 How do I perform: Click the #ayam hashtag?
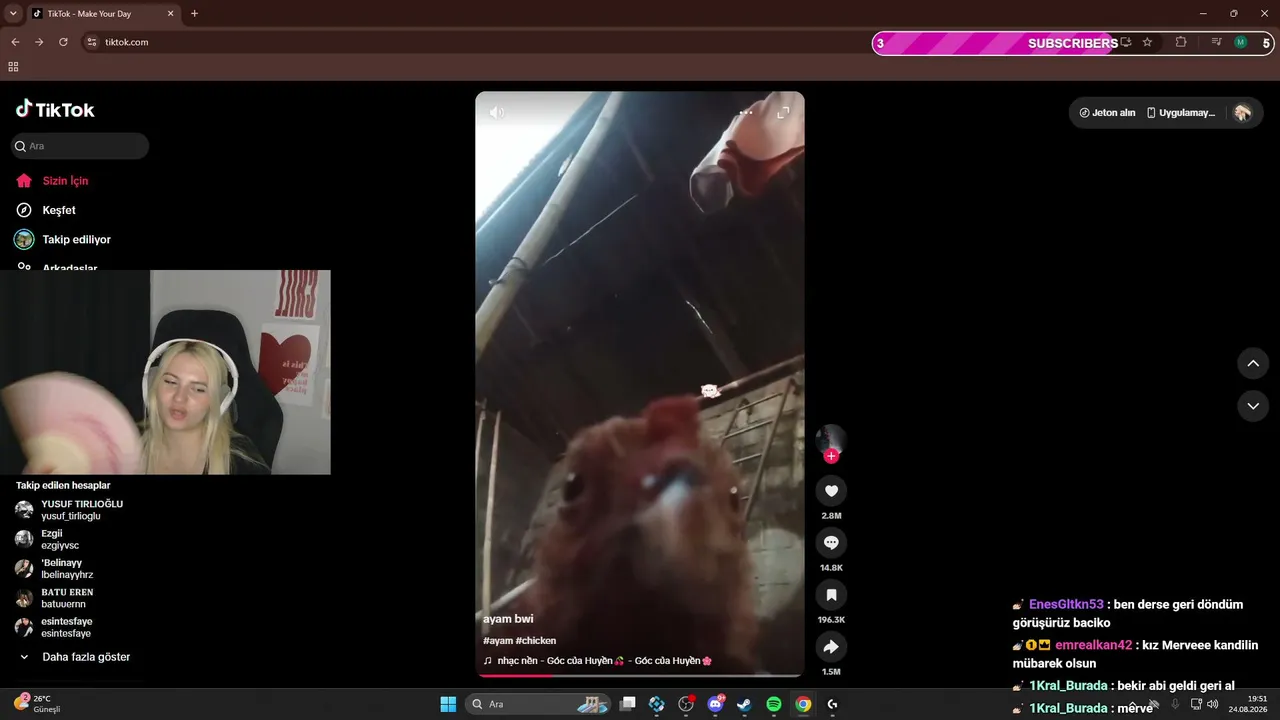point(498,641)
